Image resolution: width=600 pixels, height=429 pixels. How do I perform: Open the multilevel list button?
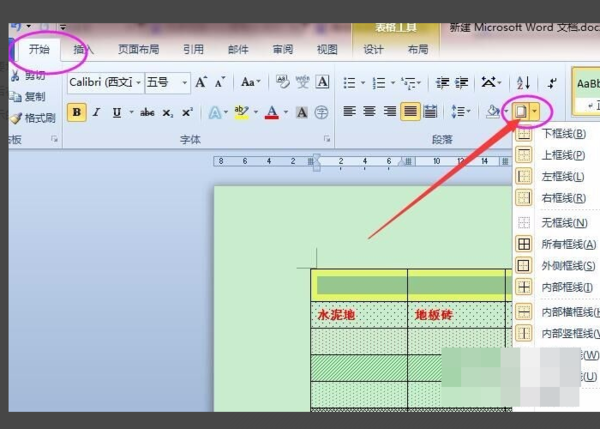pos(409,83)
